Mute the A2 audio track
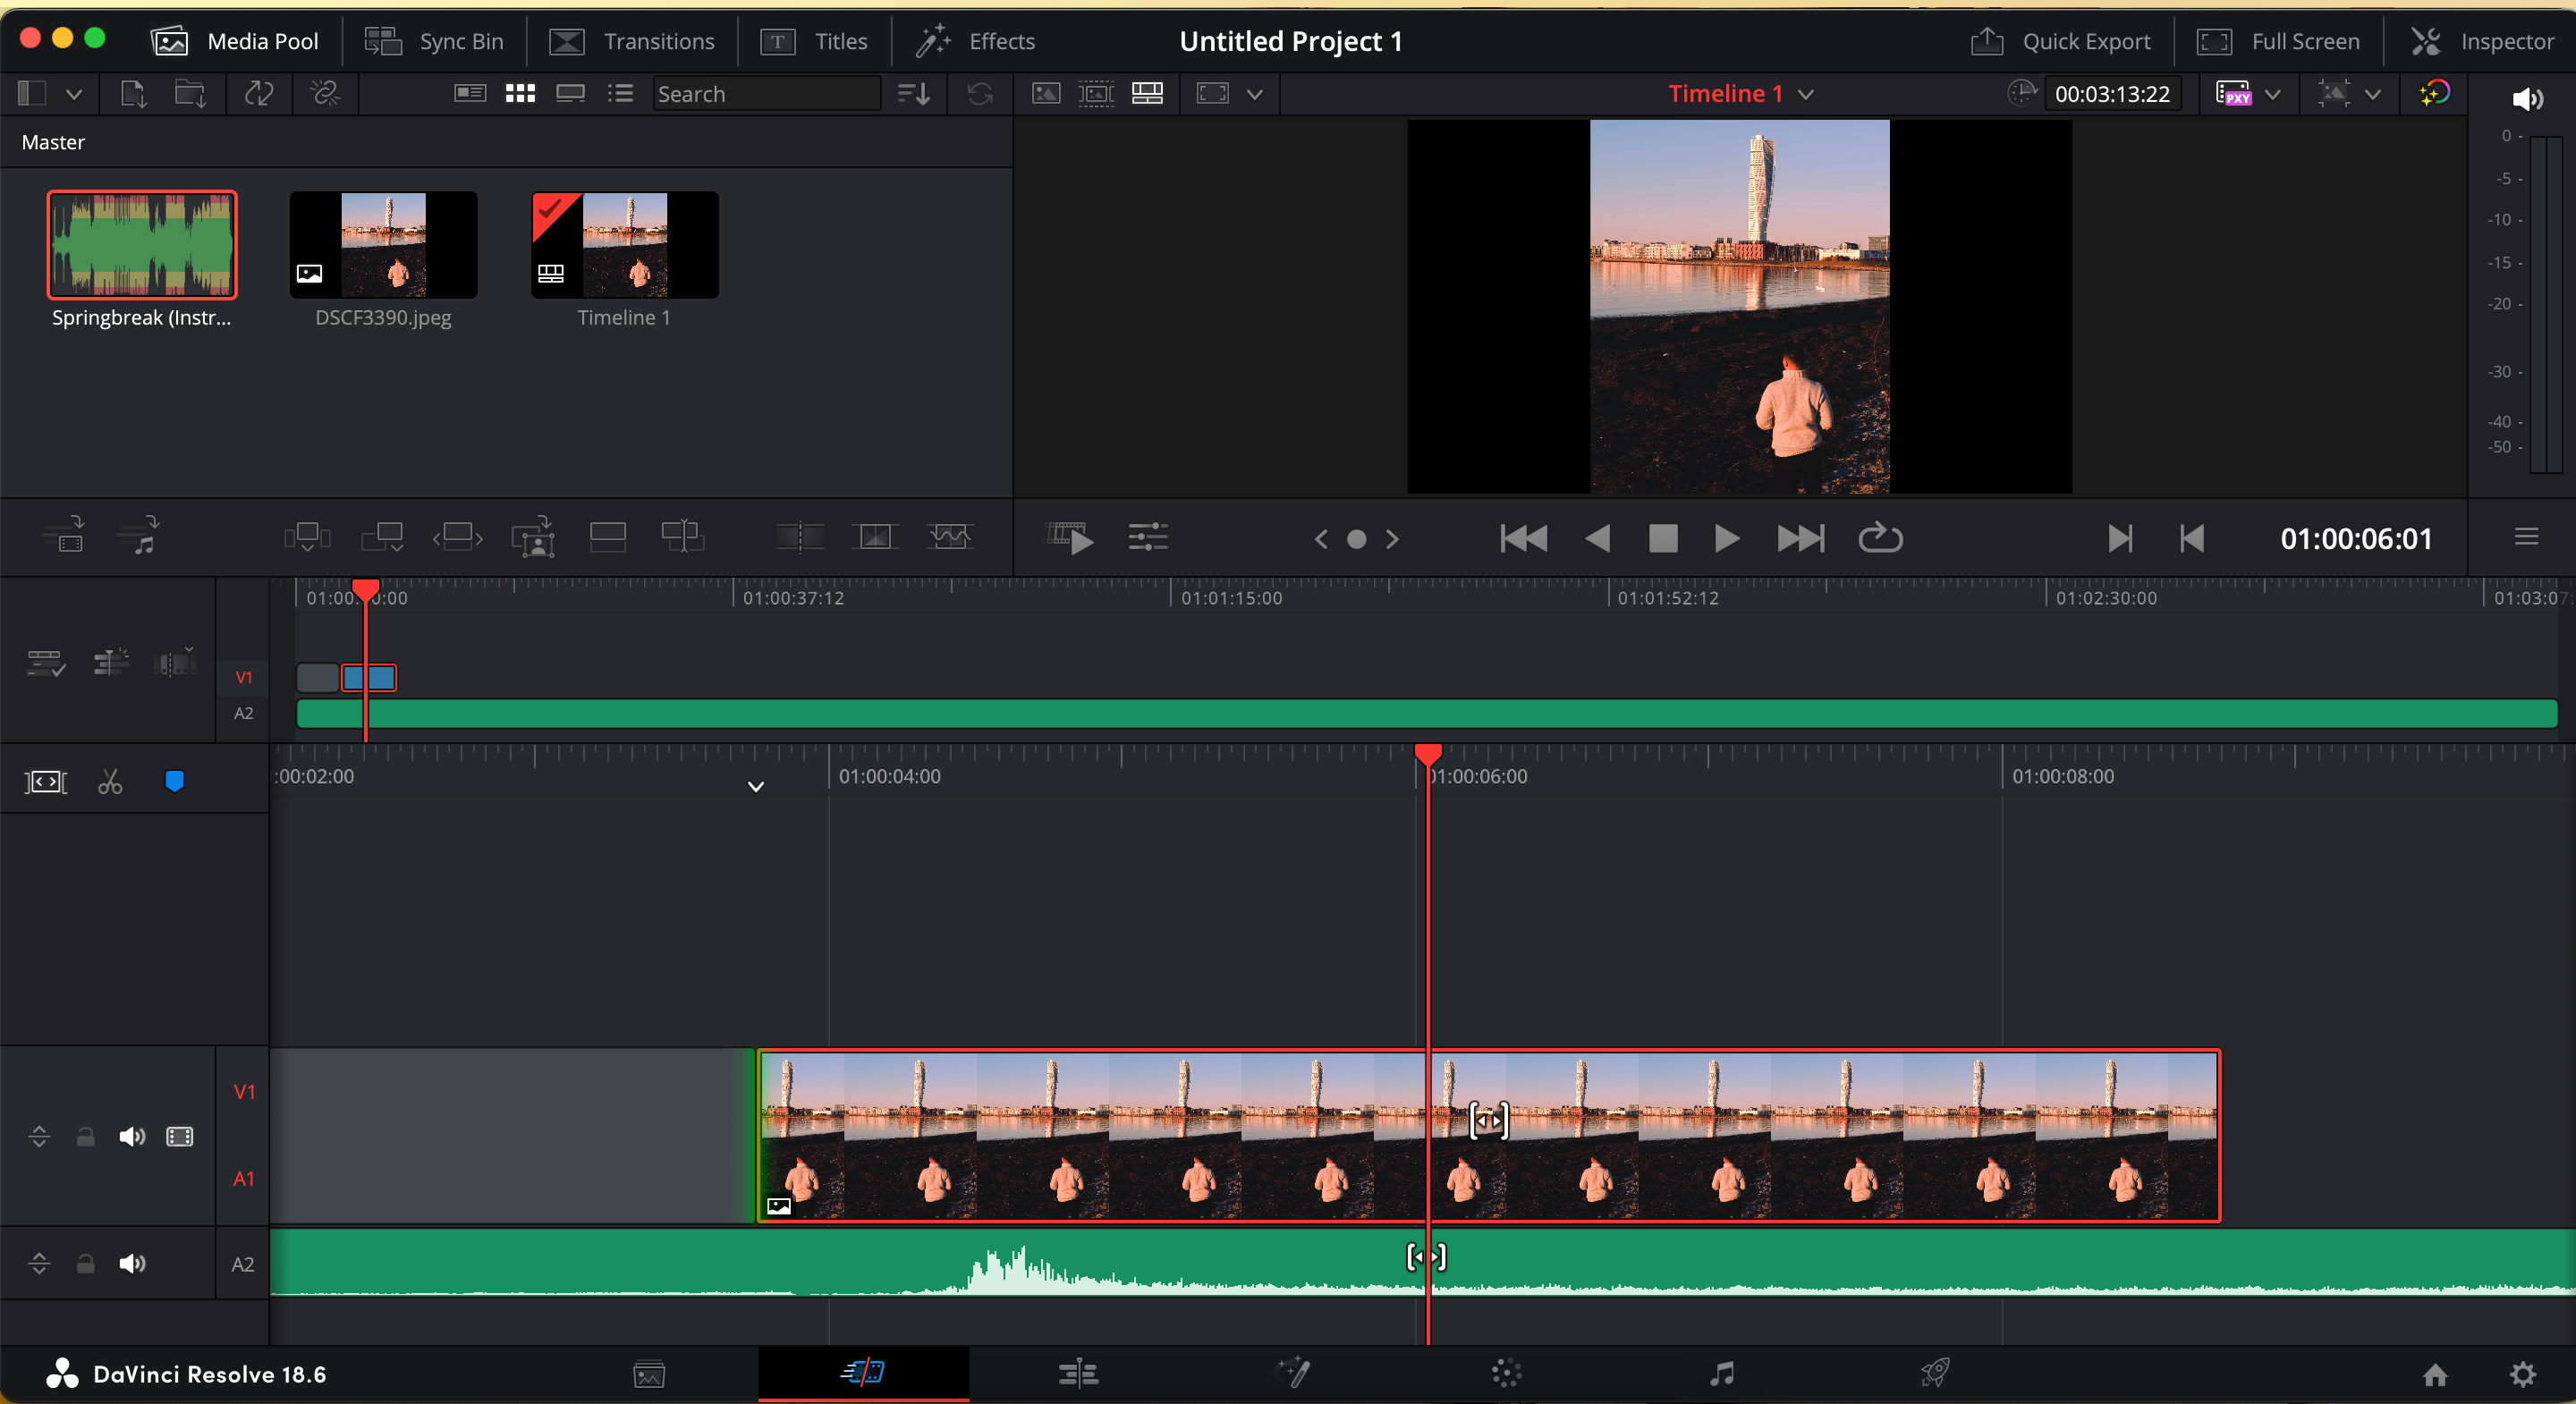 pyautogui.click(x=132, y=1263)
